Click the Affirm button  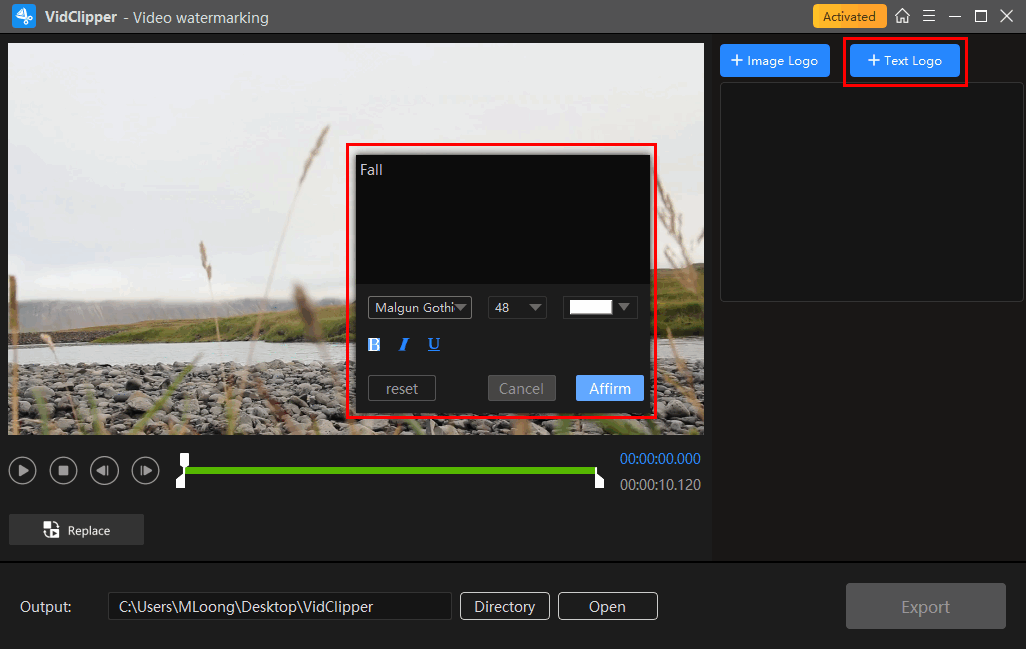pyautogui.click(x=610, y=388)
